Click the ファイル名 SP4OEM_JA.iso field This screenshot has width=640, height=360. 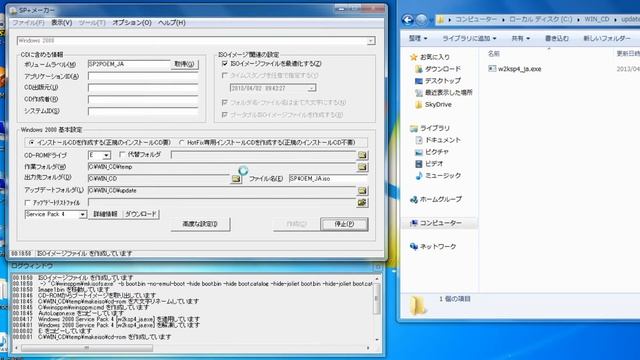328,179
